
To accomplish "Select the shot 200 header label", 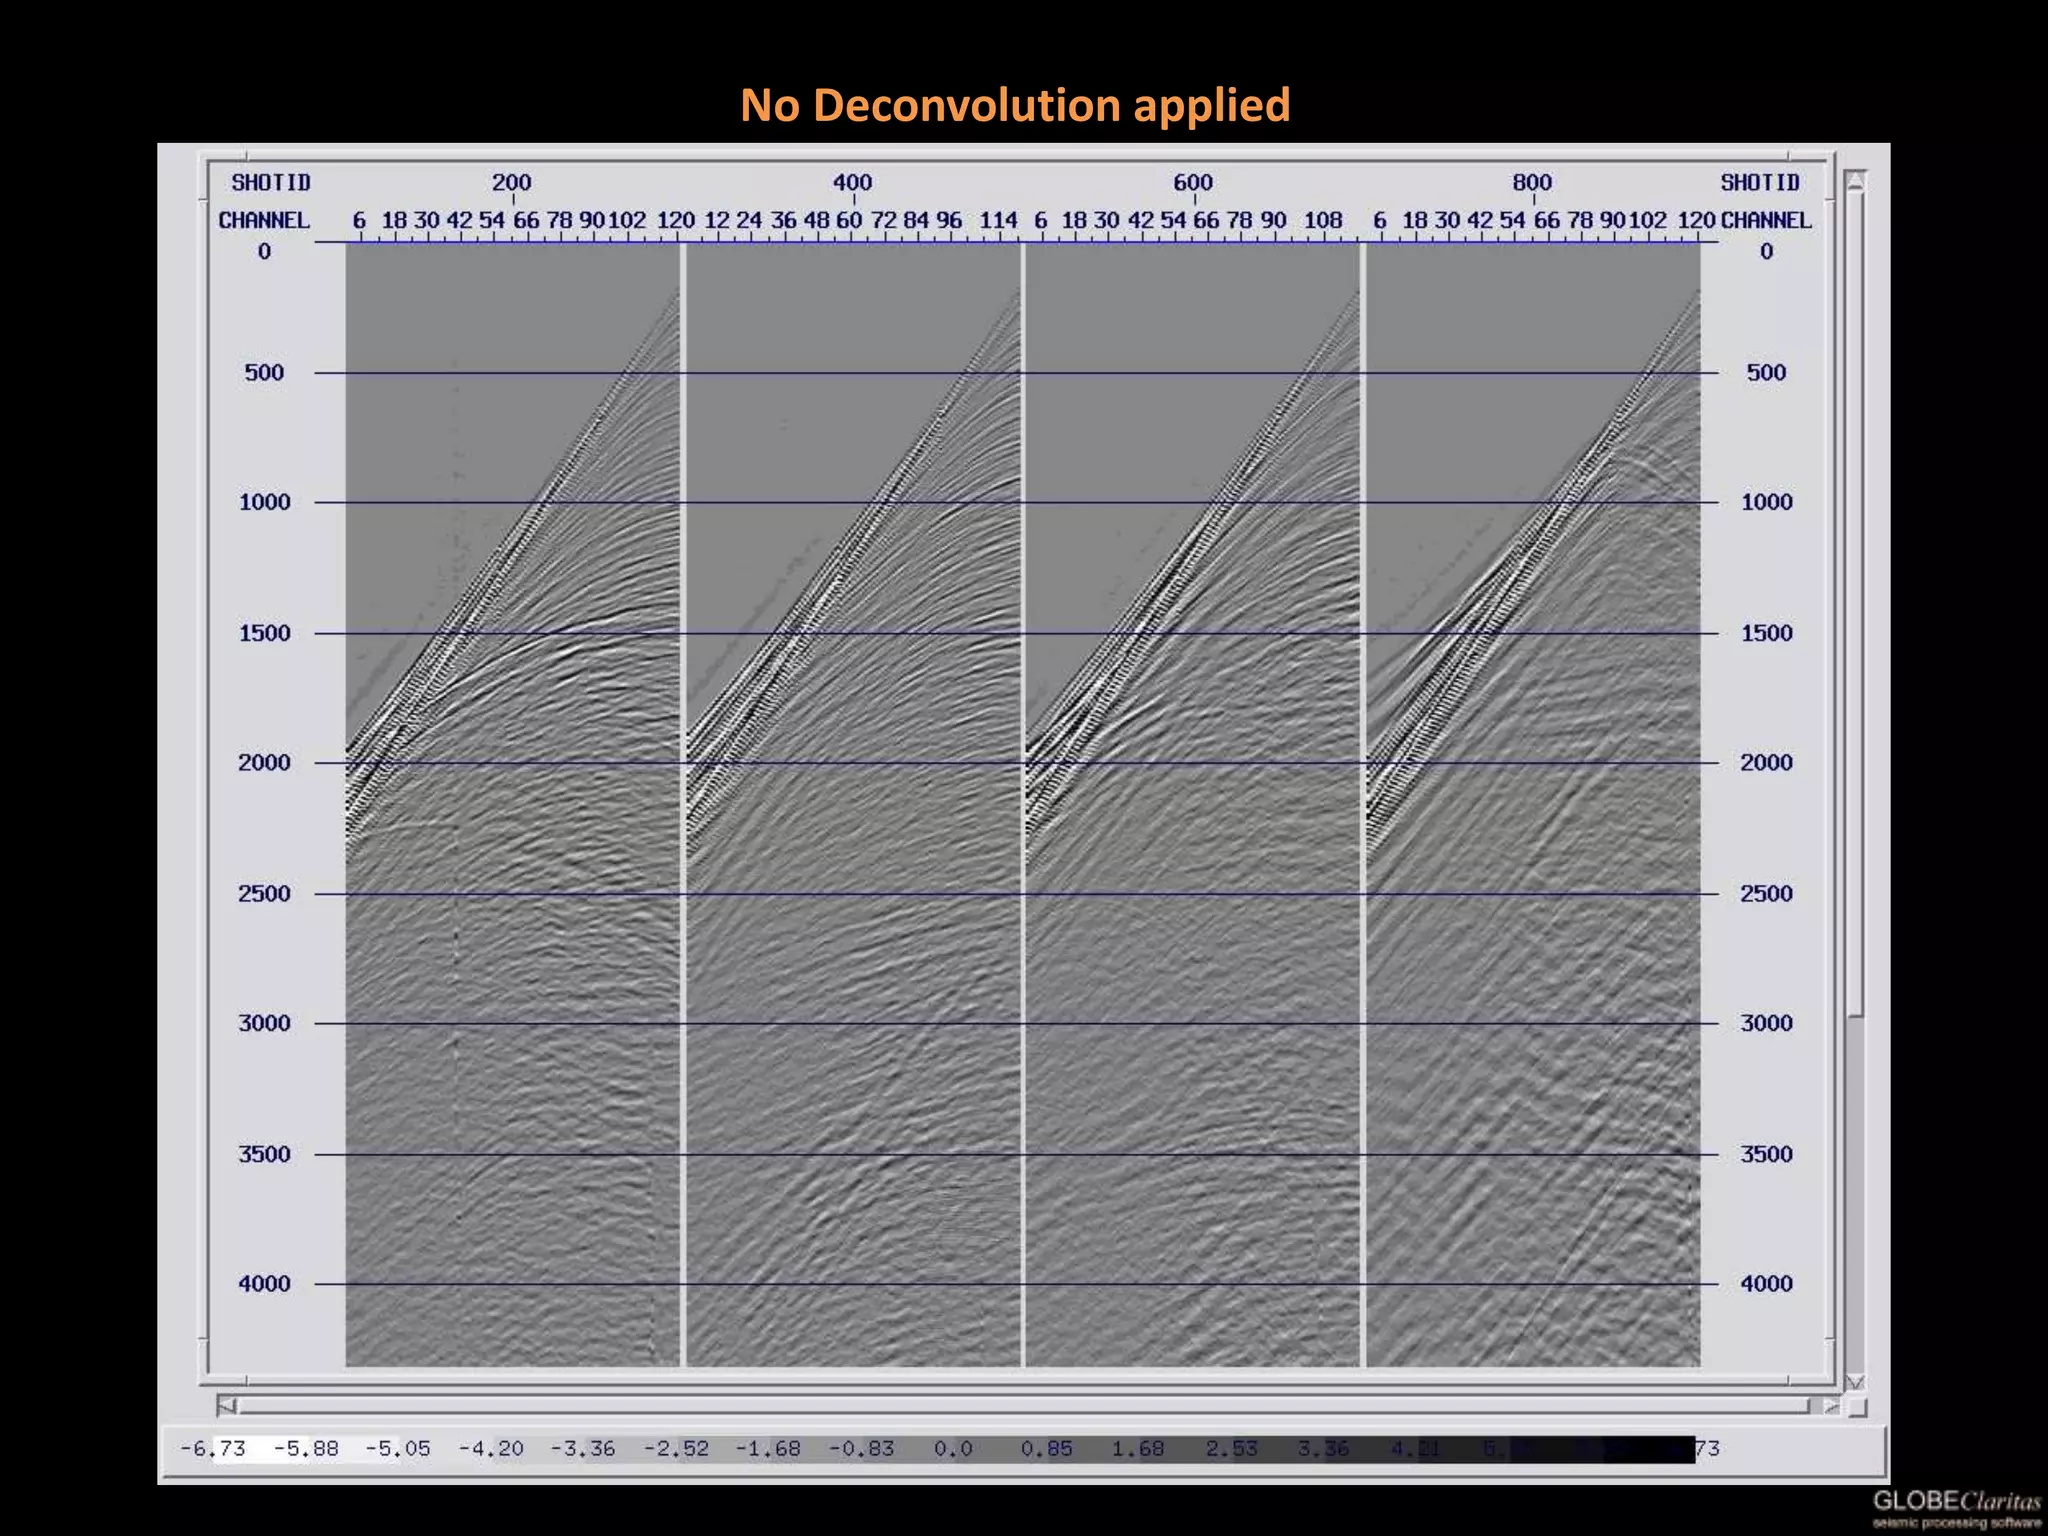I will click(511, 183).
